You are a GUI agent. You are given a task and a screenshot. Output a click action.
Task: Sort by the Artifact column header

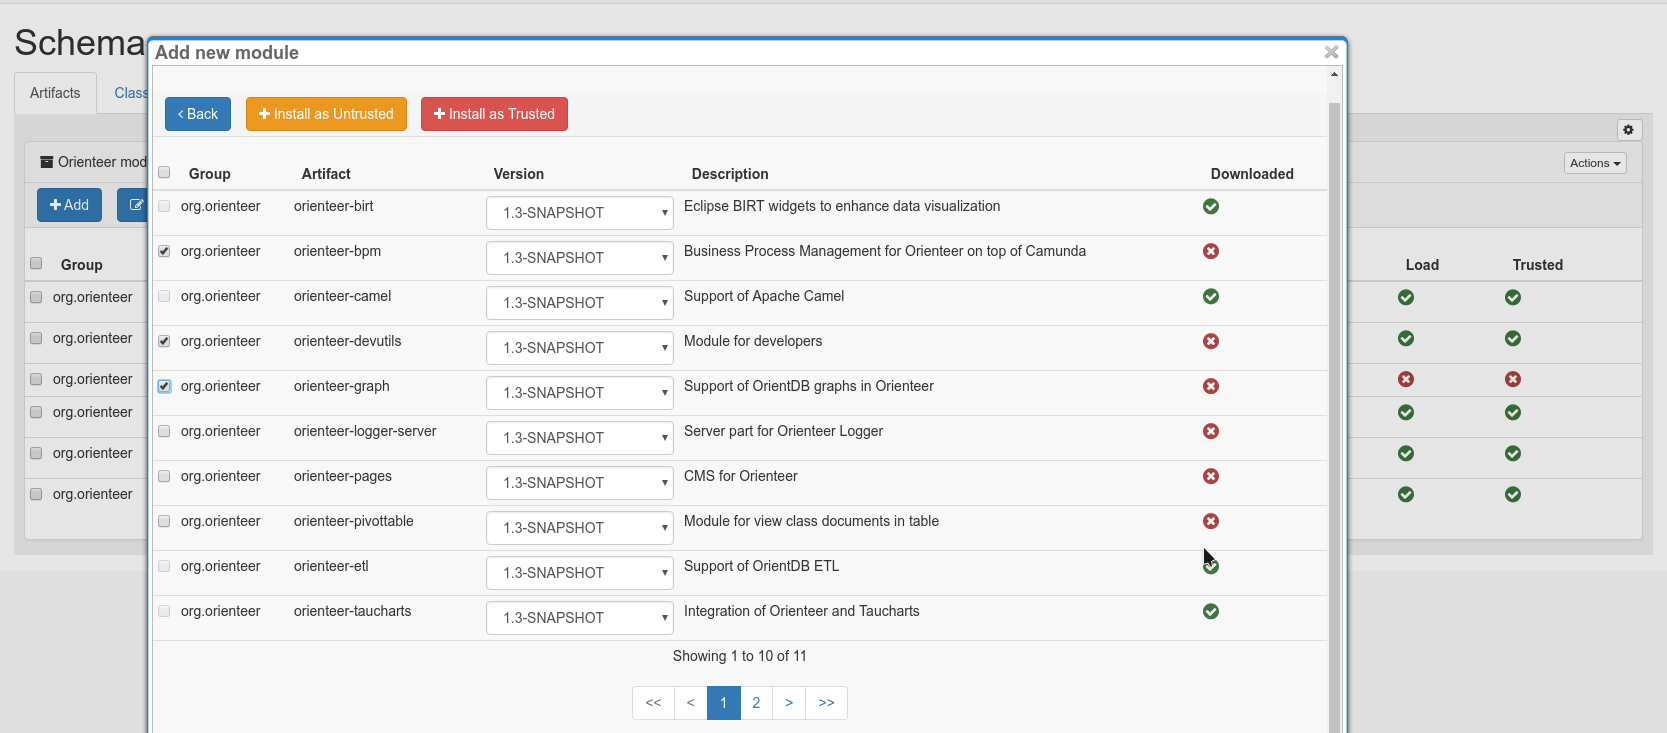(326, 174)
